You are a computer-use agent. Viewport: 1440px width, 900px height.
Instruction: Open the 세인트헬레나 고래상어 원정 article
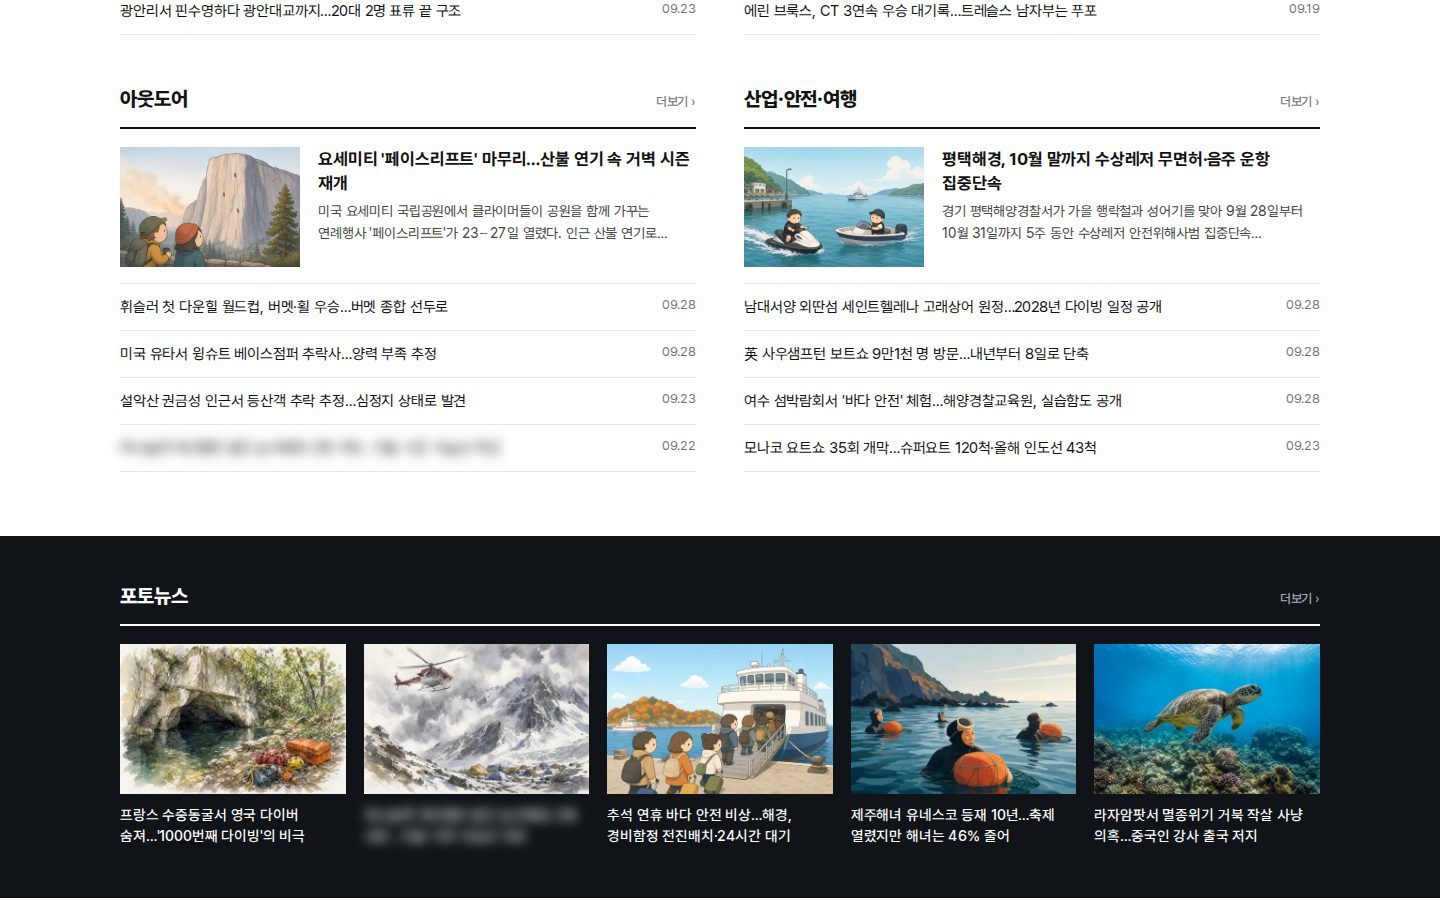pyautogui.click(x=953, y=307)
